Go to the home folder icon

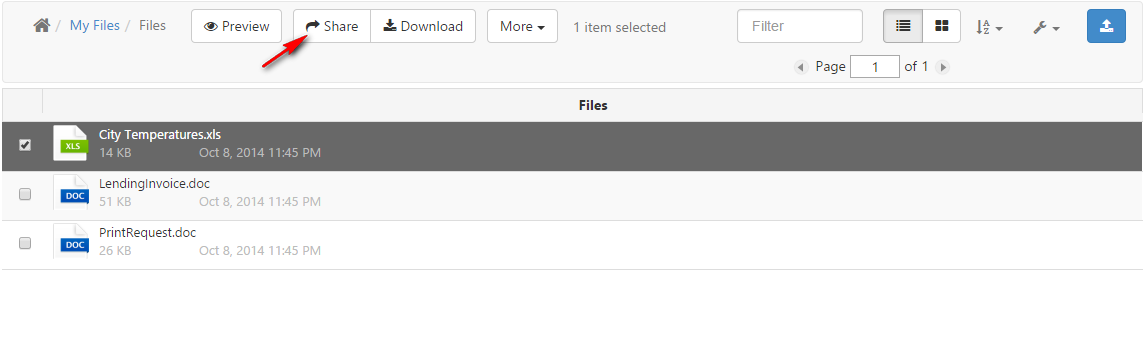point(42,26)
